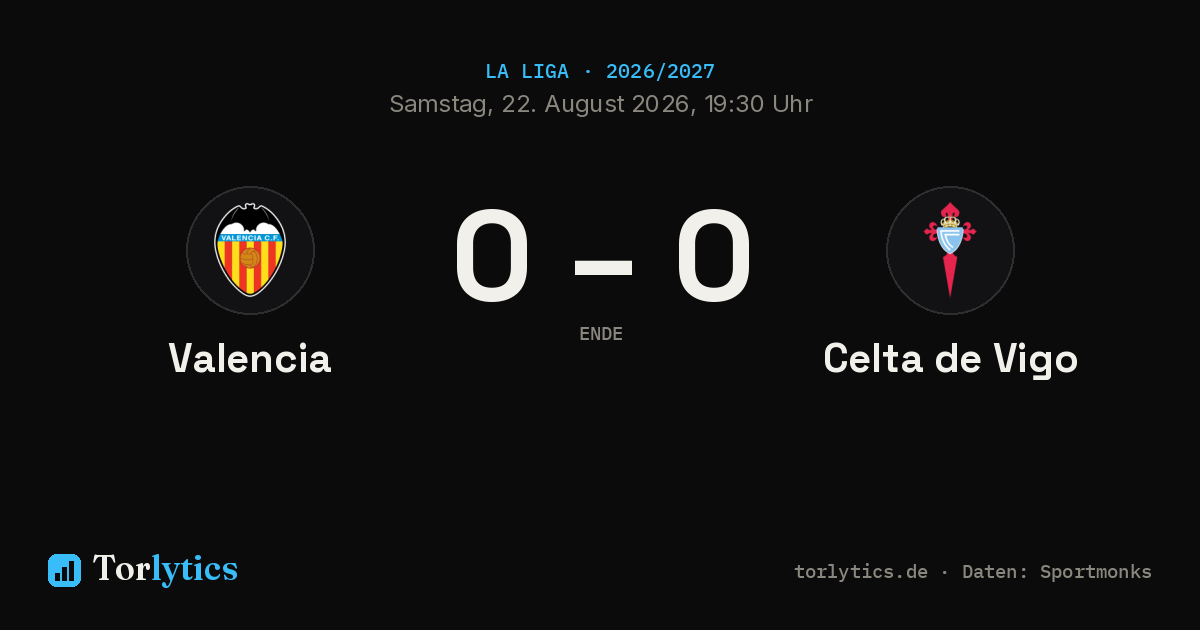Click Celta de Vigo's score of 0

[x=713, y=257]
